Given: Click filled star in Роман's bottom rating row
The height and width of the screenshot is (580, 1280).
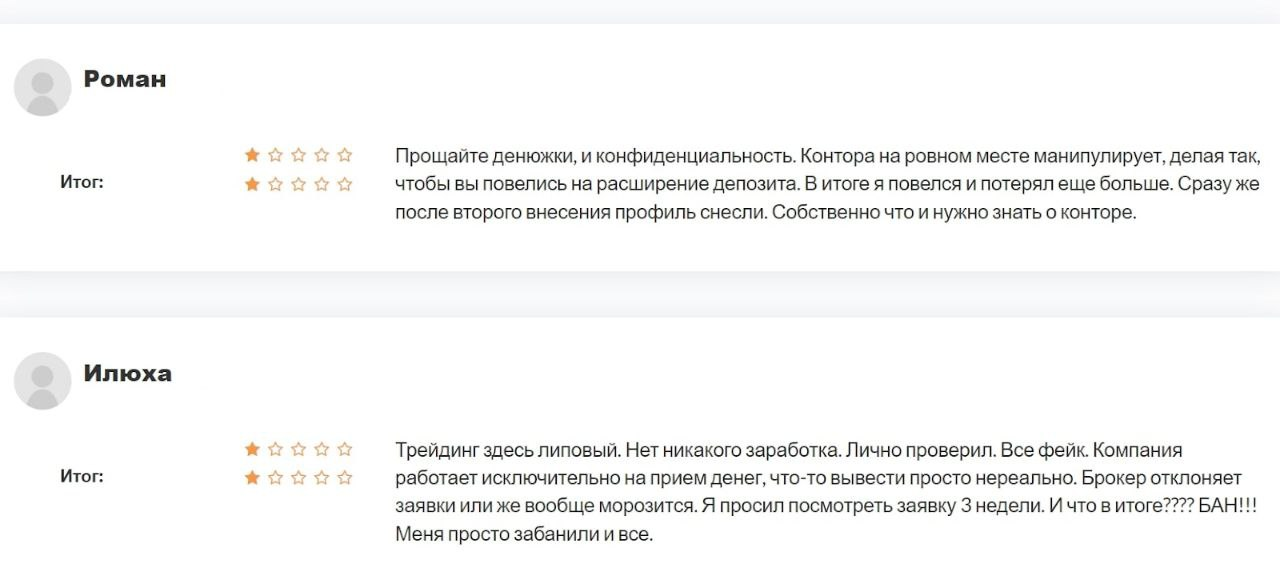Looking at the screenshot, I should [252, 184].
